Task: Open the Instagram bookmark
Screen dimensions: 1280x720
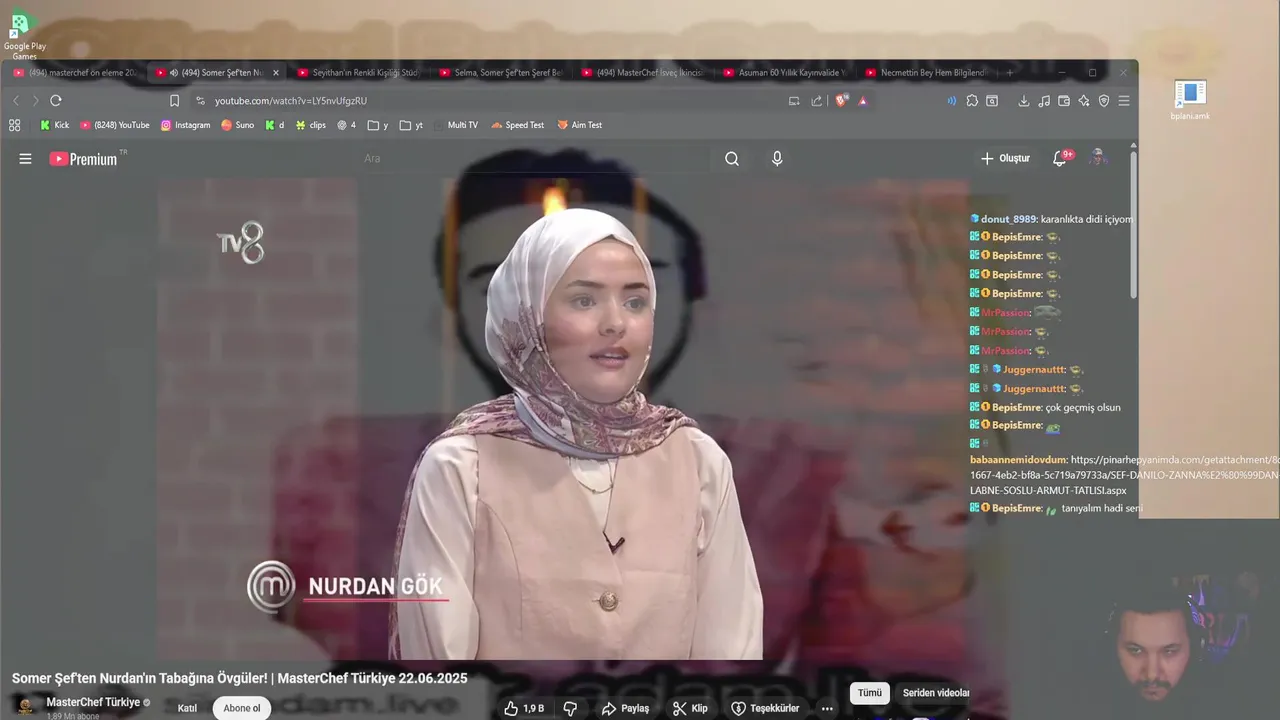Action: 185,125
